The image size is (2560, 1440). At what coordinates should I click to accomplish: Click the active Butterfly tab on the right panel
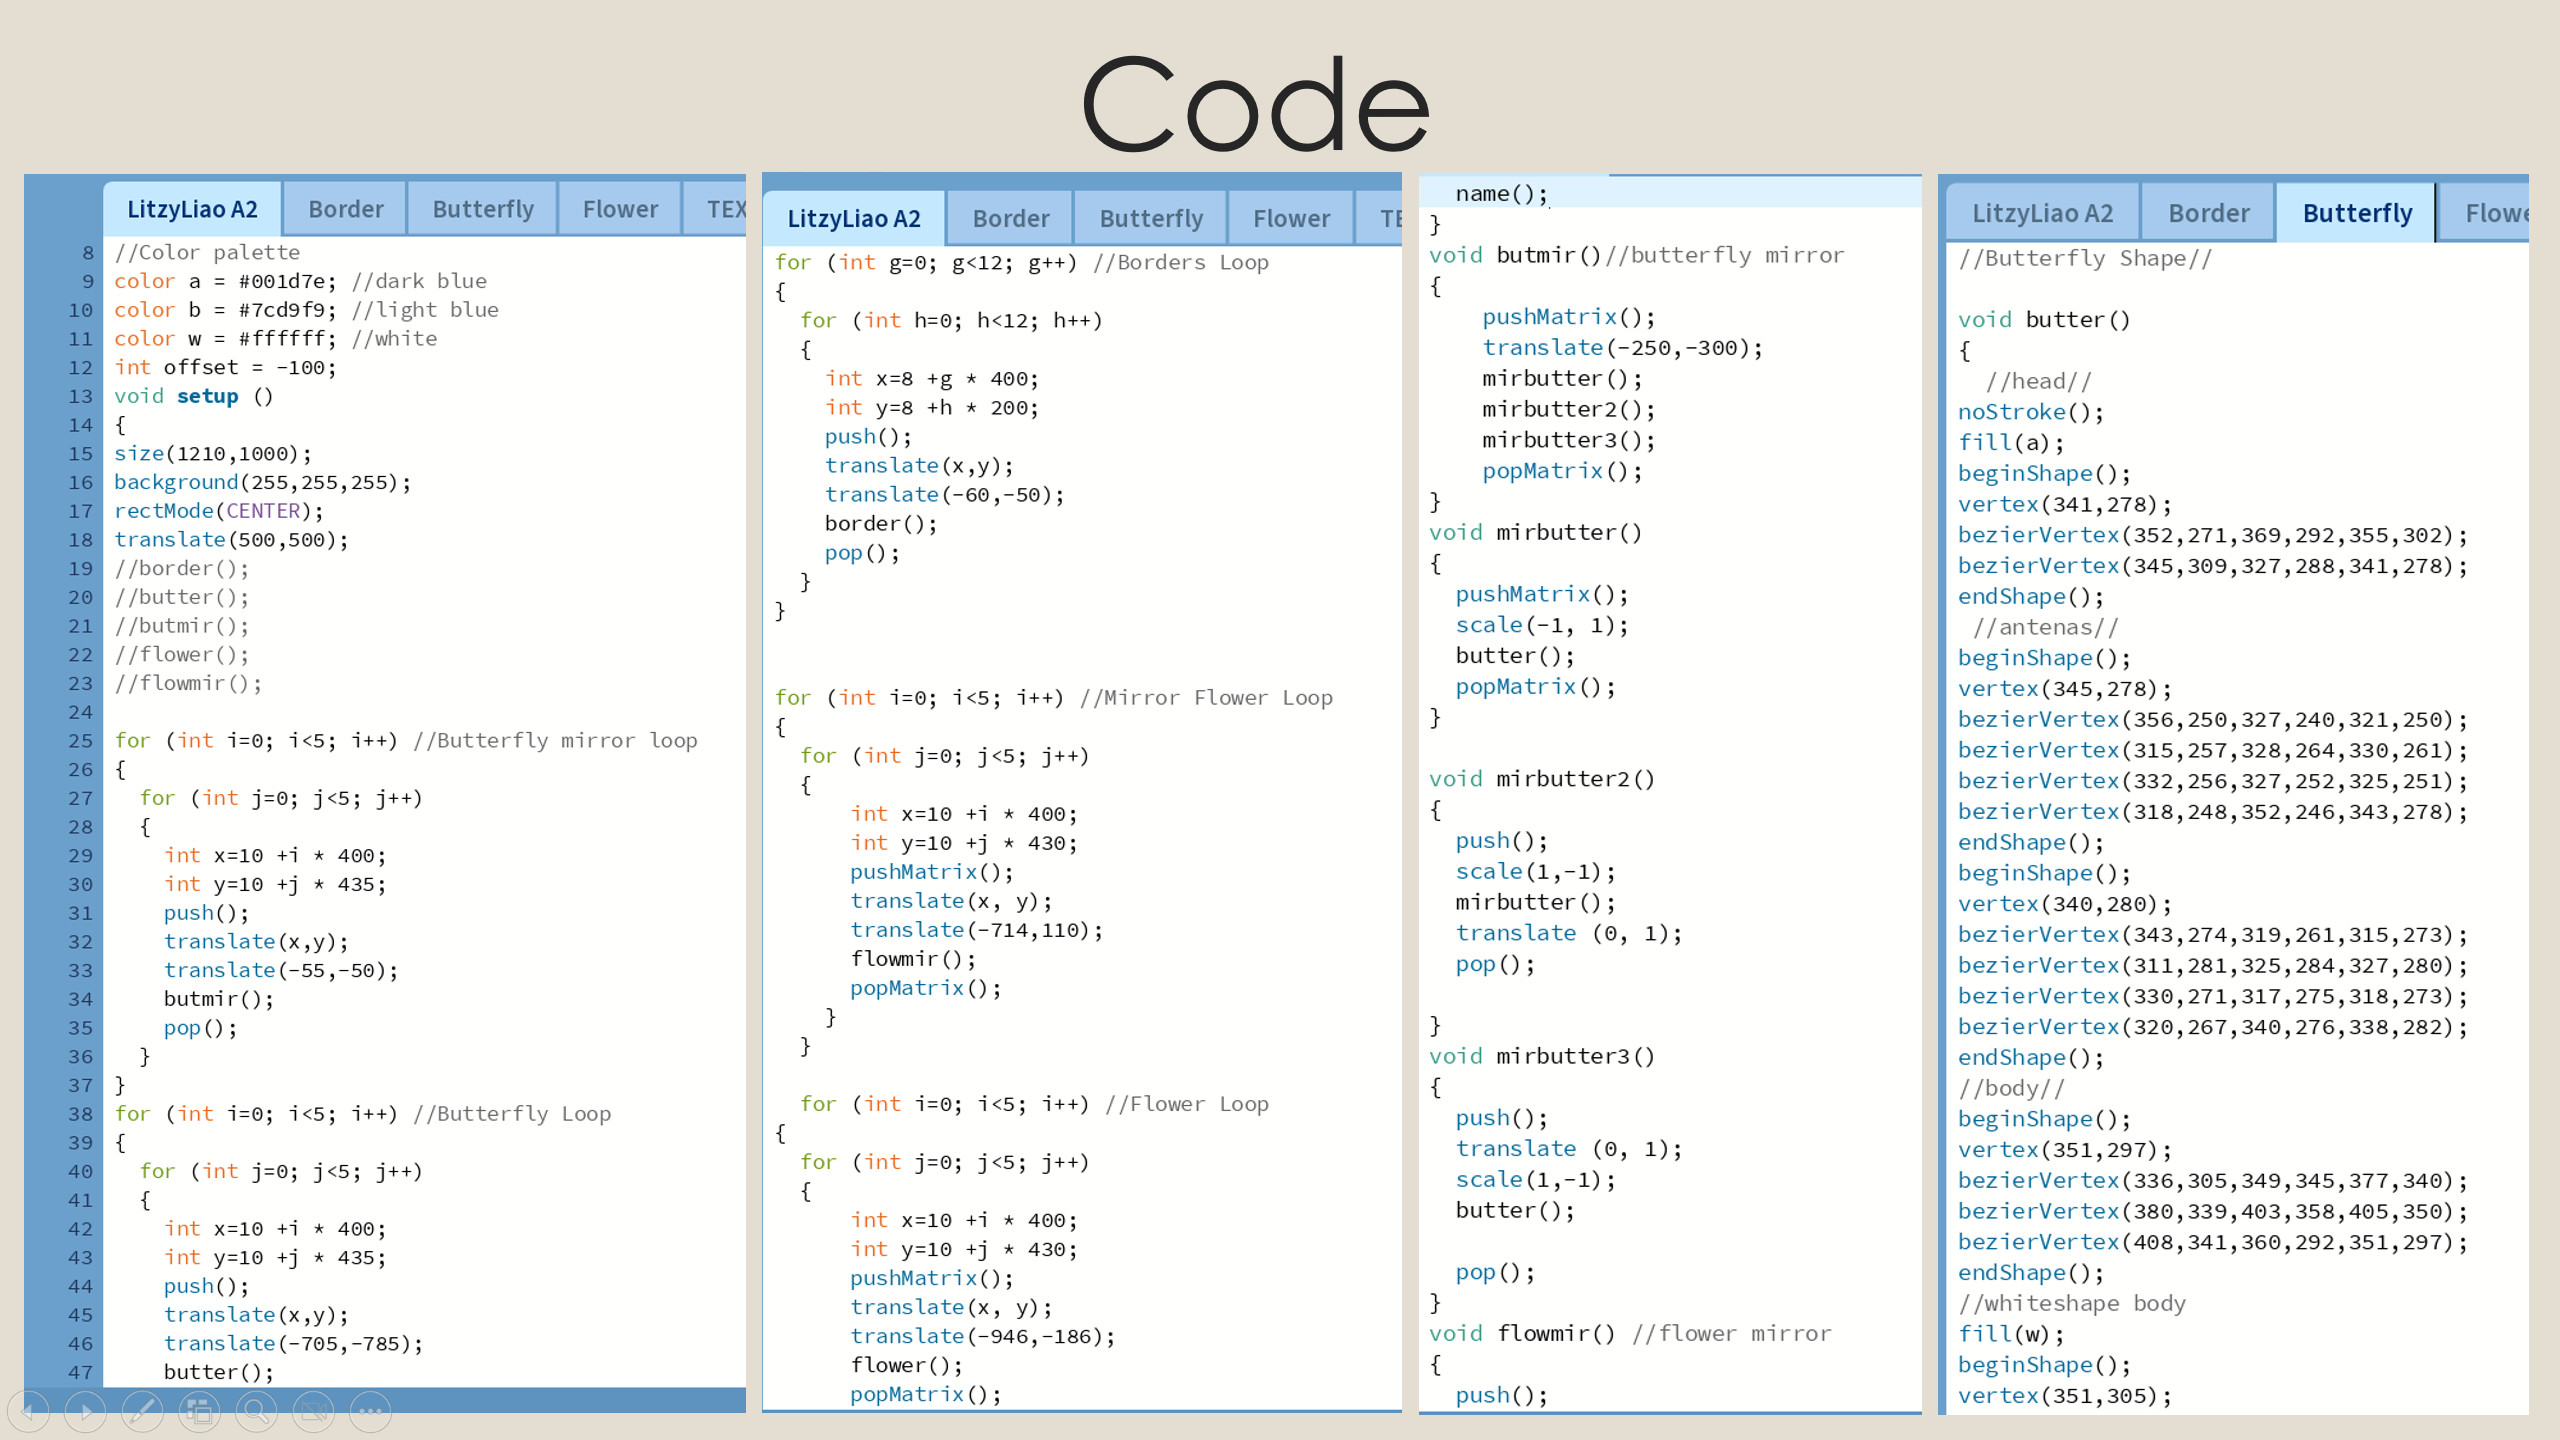pos(2355,212)
